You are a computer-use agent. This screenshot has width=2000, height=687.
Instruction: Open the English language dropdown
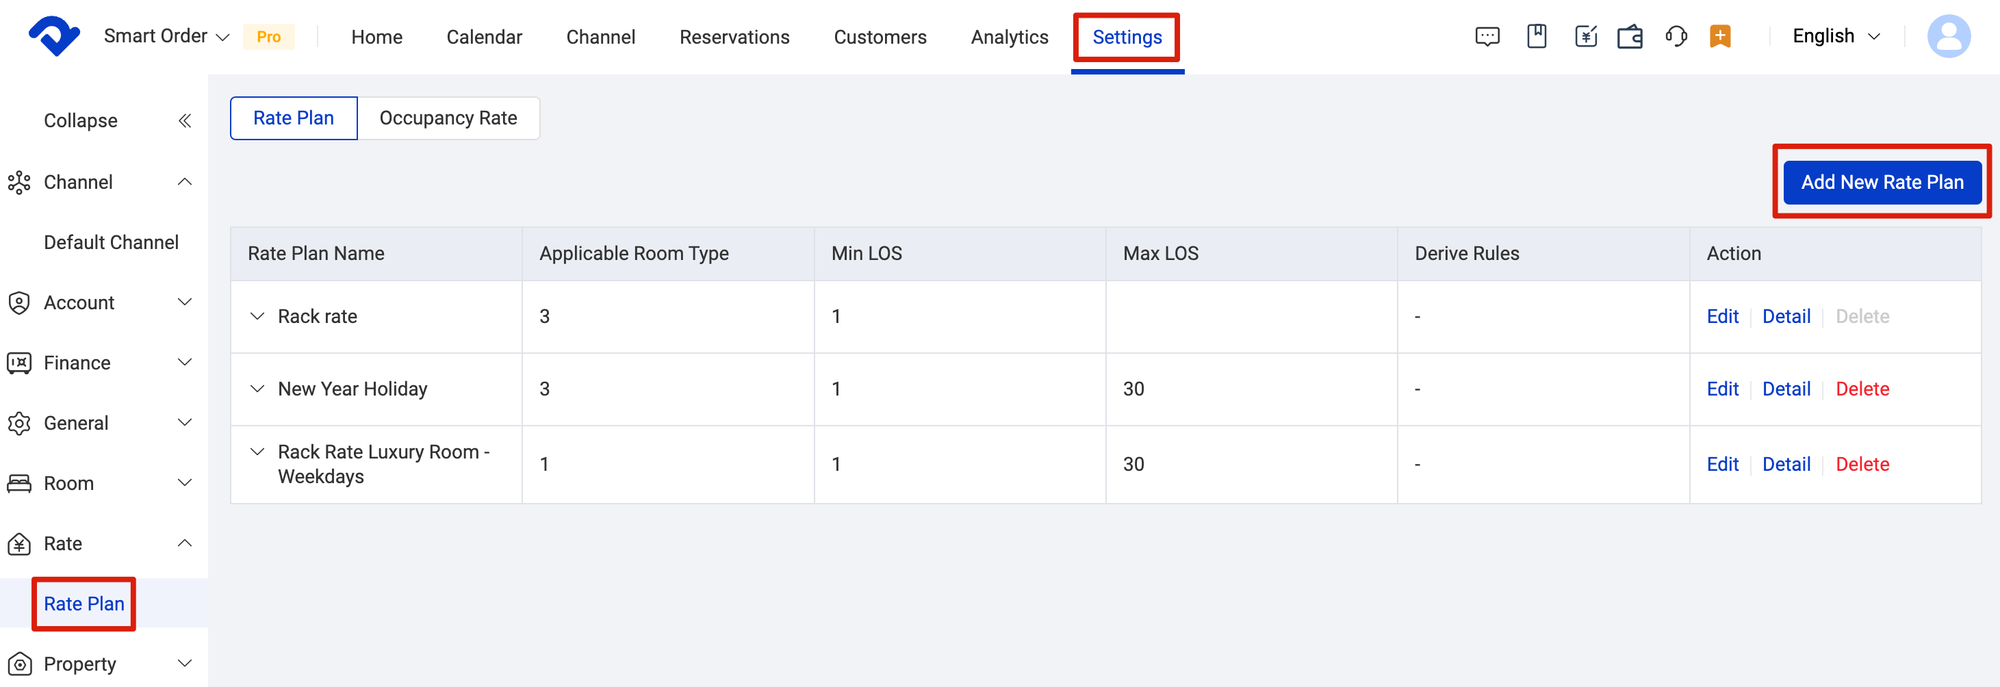tap(1836, 37)
